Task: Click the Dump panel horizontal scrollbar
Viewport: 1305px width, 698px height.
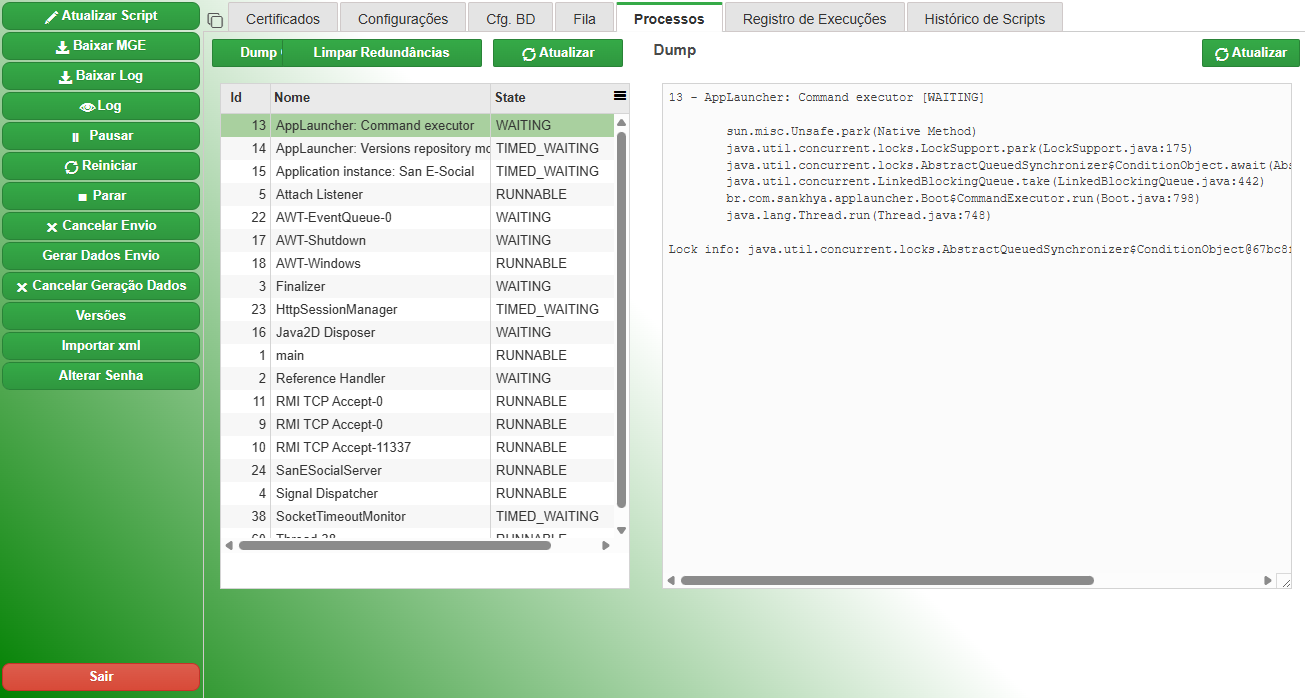Action: click(x=887, y=580)
